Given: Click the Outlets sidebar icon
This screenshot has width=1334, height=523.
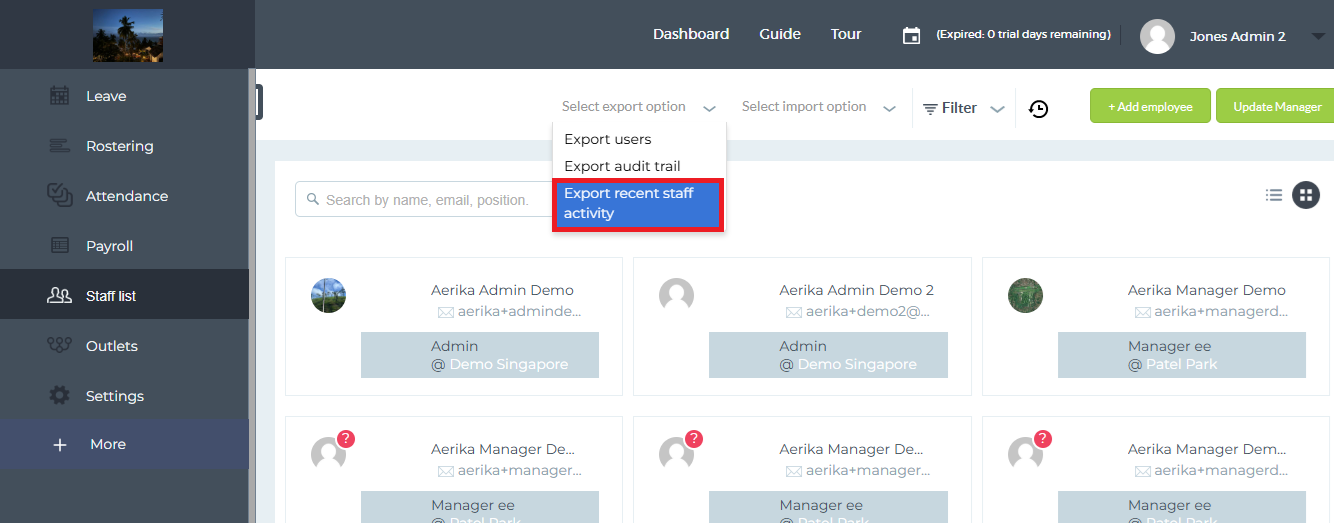Looking at the screenshot, I should [x=60, y=346].
